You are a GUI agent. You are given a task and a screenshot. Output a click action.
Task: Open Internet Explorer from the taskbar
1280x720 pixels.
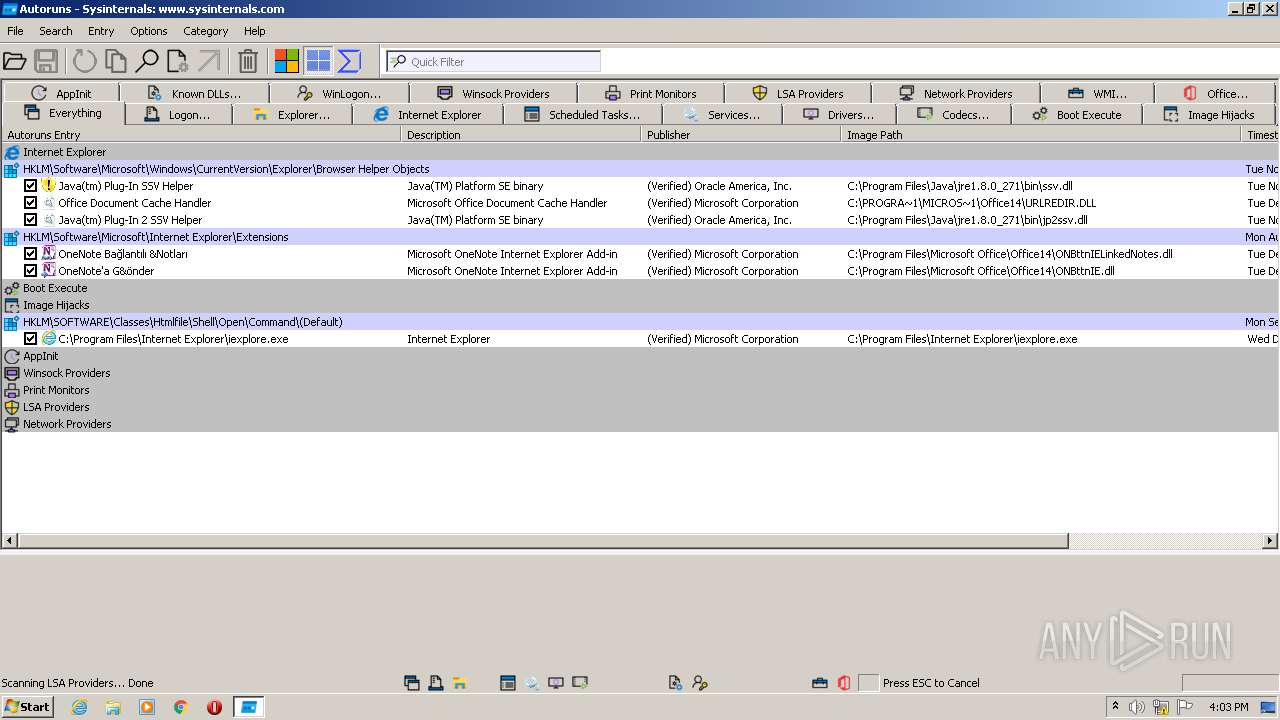(x=79, y=707)
